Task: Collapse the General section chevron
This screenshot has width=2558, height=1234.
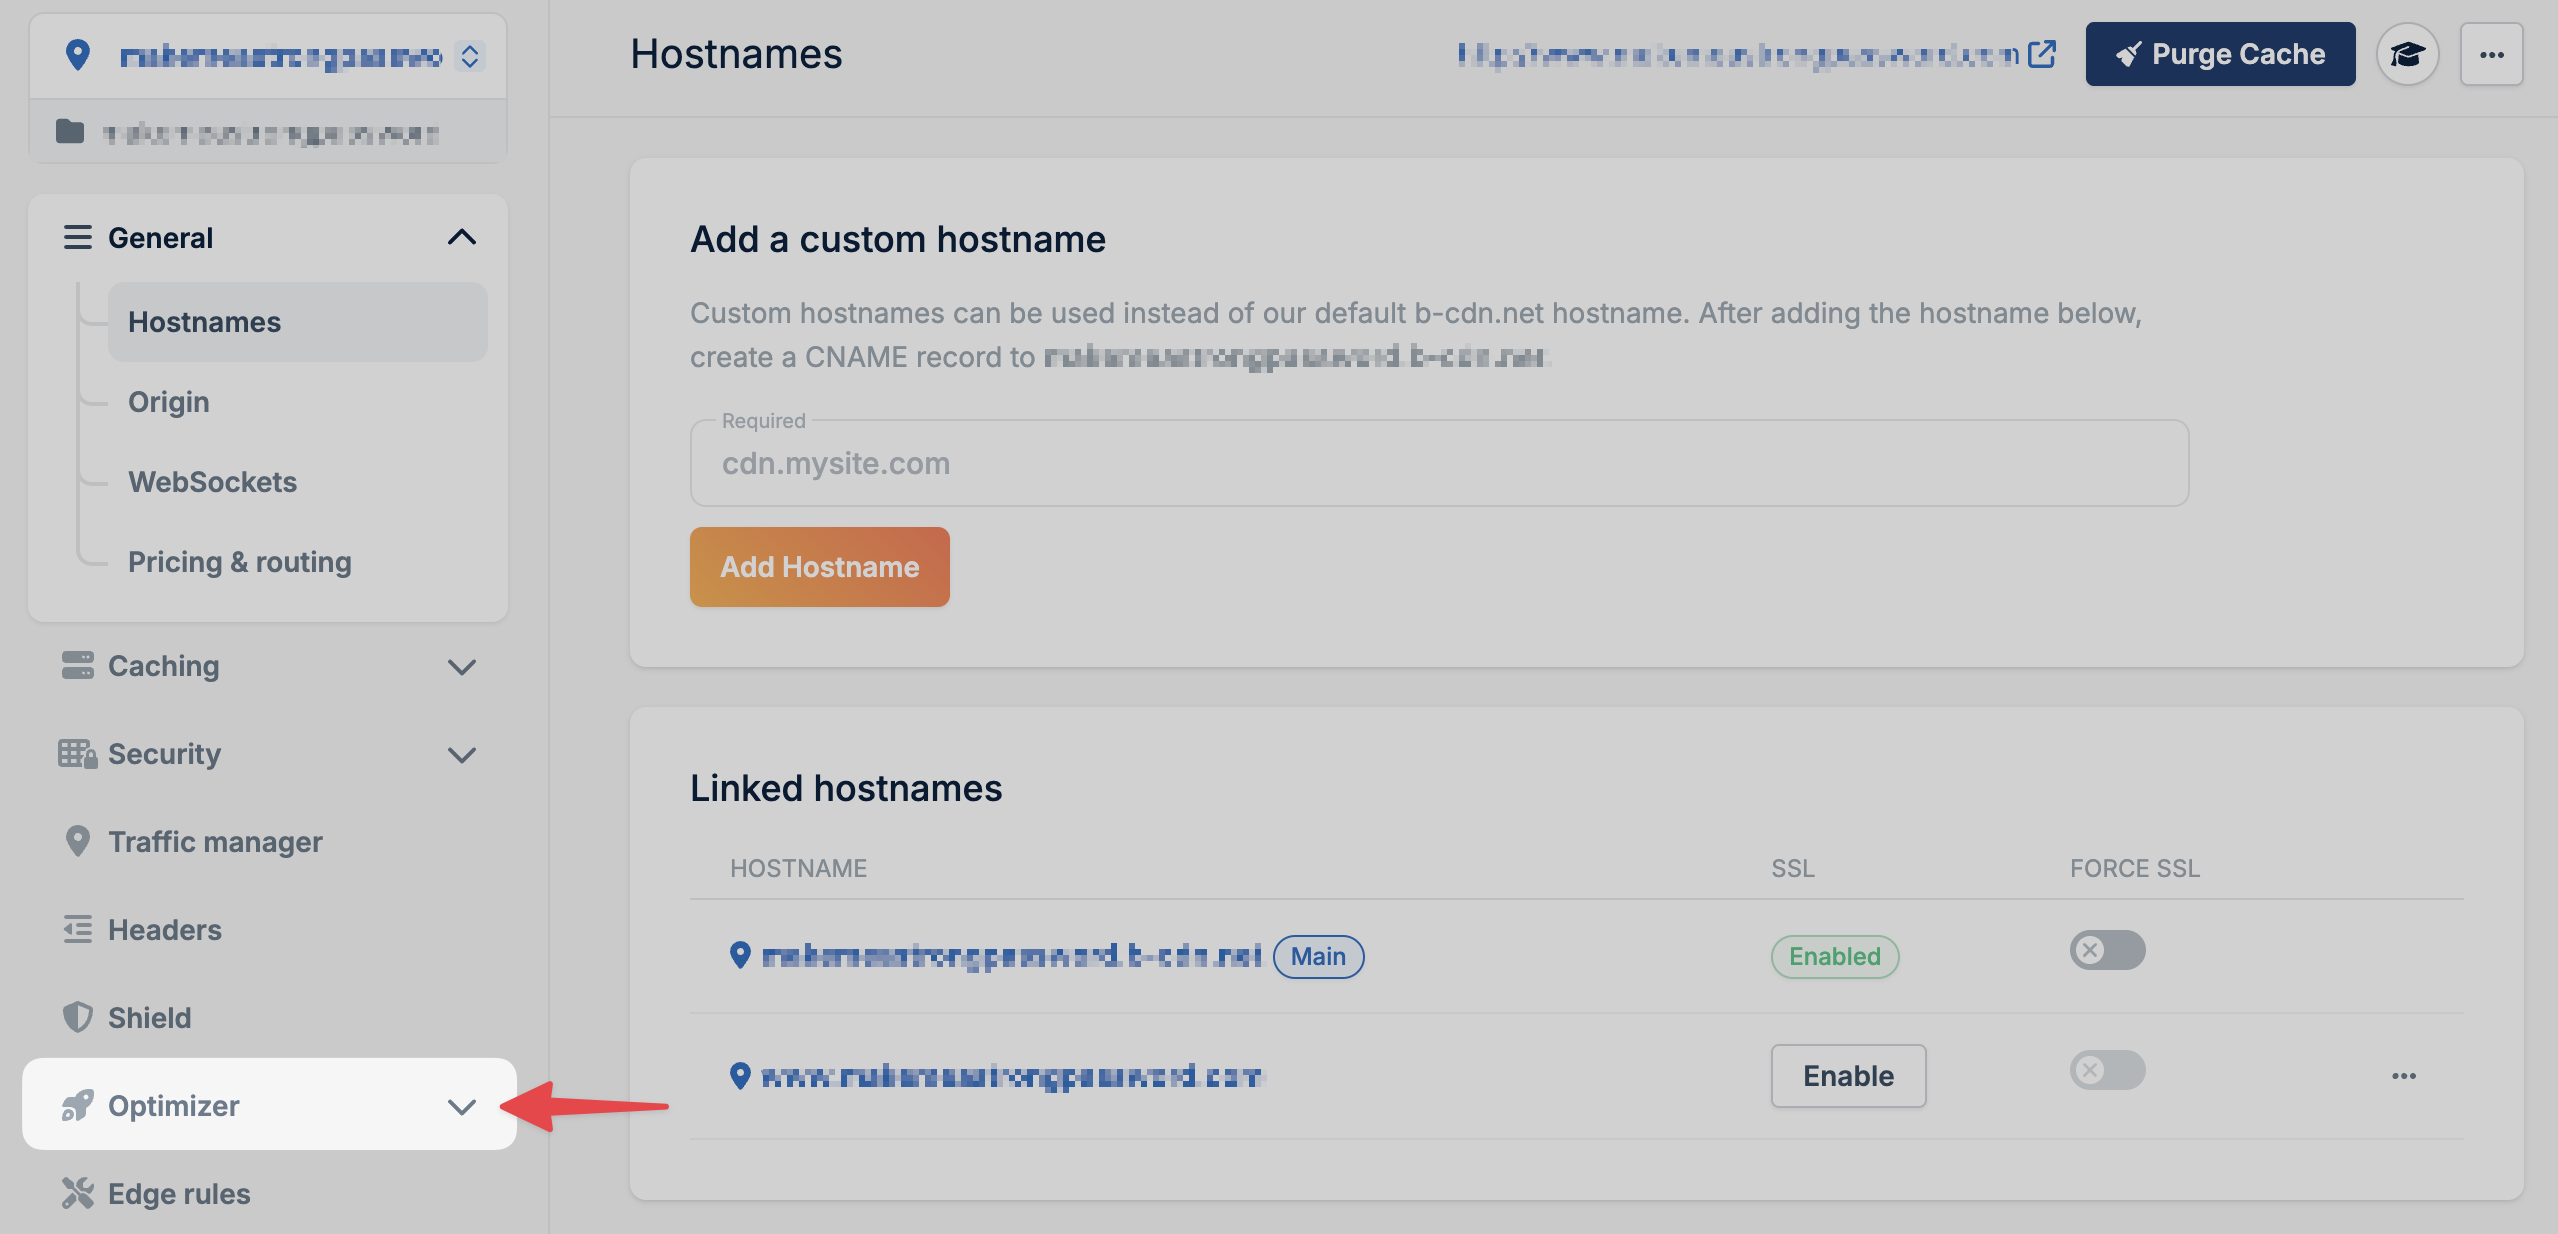Action: 461,237
